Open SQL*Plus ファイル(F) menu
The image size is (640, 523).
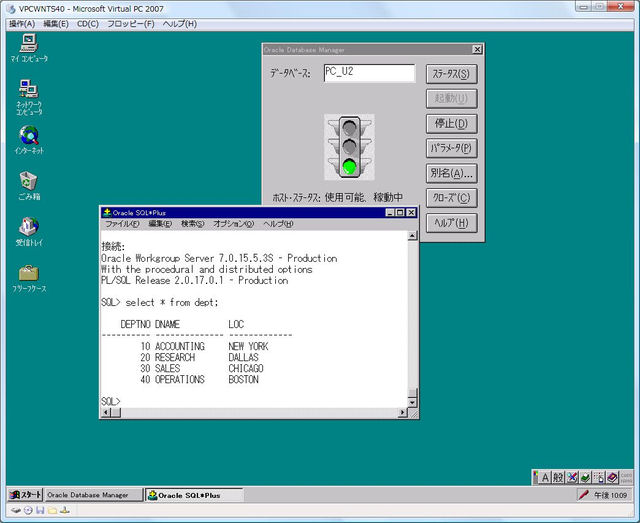[122, 224]
